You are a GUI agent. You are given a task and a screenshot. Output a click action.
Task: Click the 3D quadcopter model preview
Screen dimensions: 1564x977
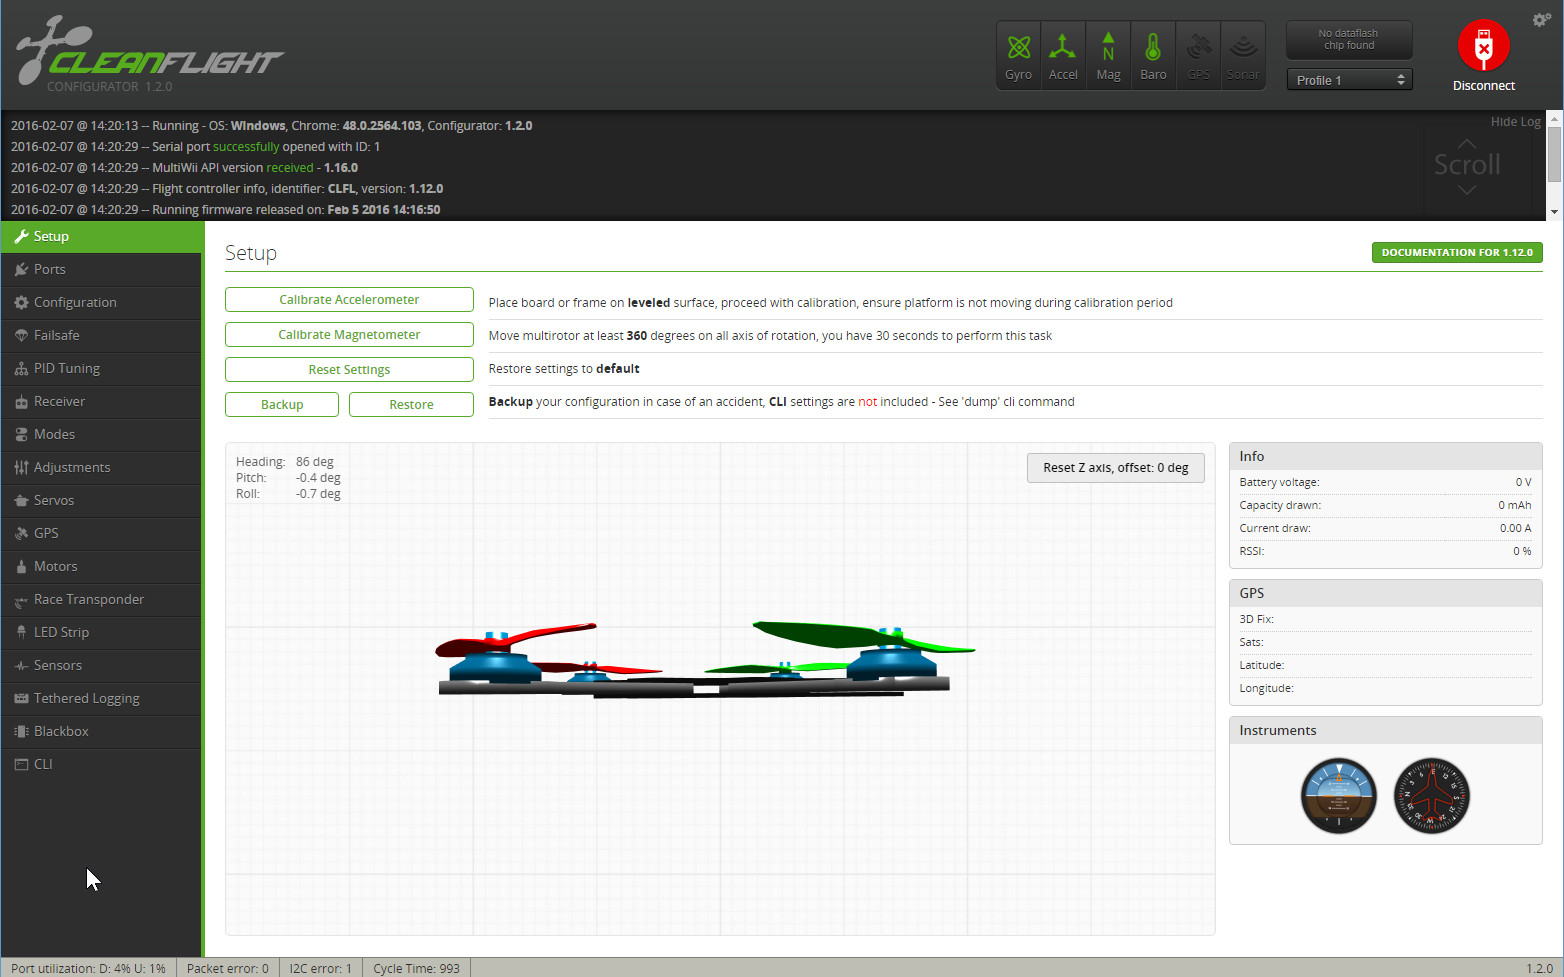pyautogui.click(x=705, y=660)
